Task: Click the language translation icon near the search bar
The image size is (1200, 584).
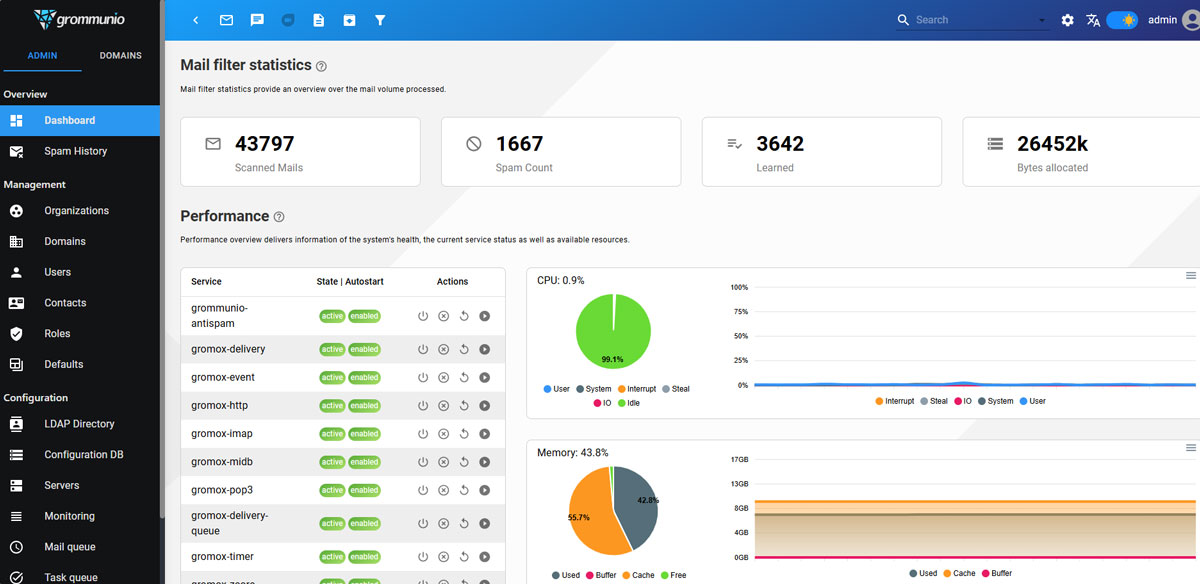Action: point(1092,19)
